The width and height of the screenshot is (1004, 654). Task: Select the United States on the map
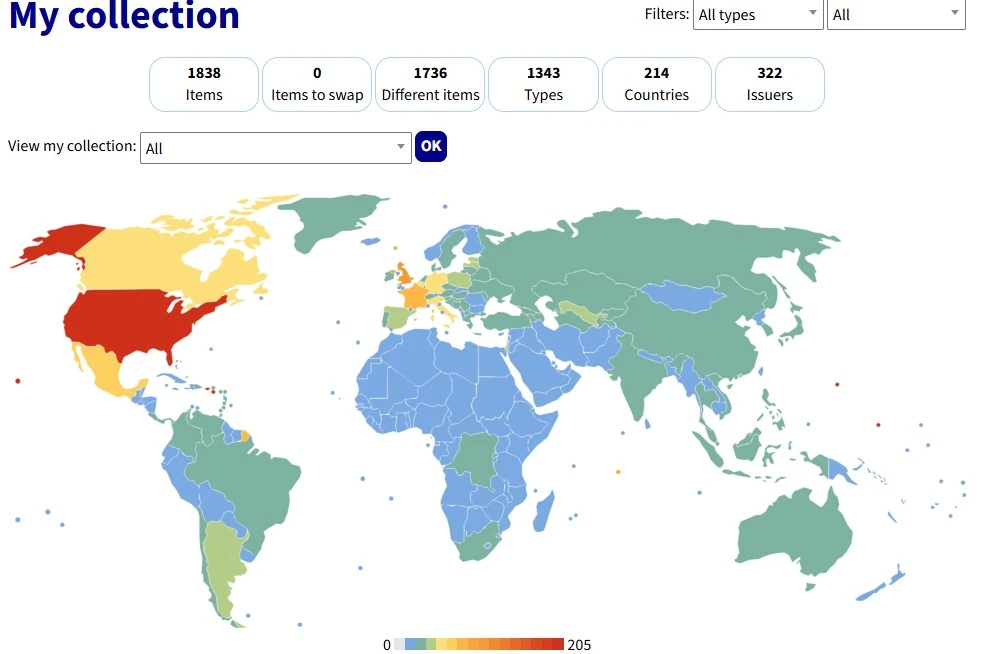[x=128, y=320]
